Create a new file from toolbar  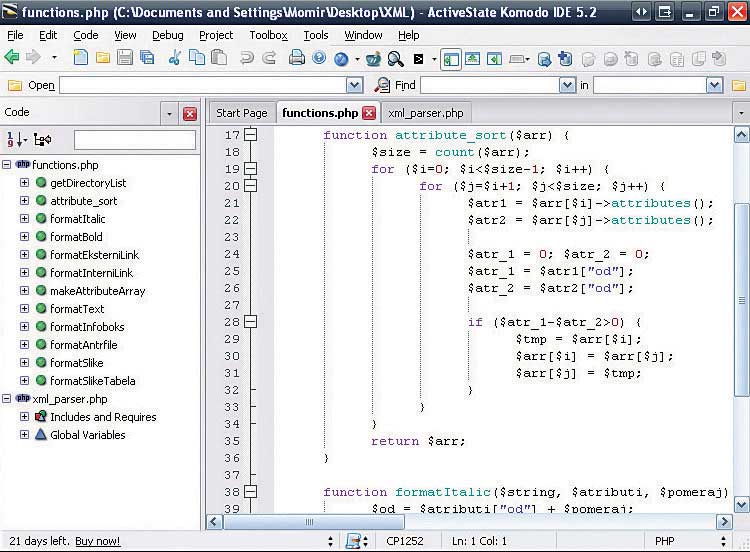[x=81, y=58]
